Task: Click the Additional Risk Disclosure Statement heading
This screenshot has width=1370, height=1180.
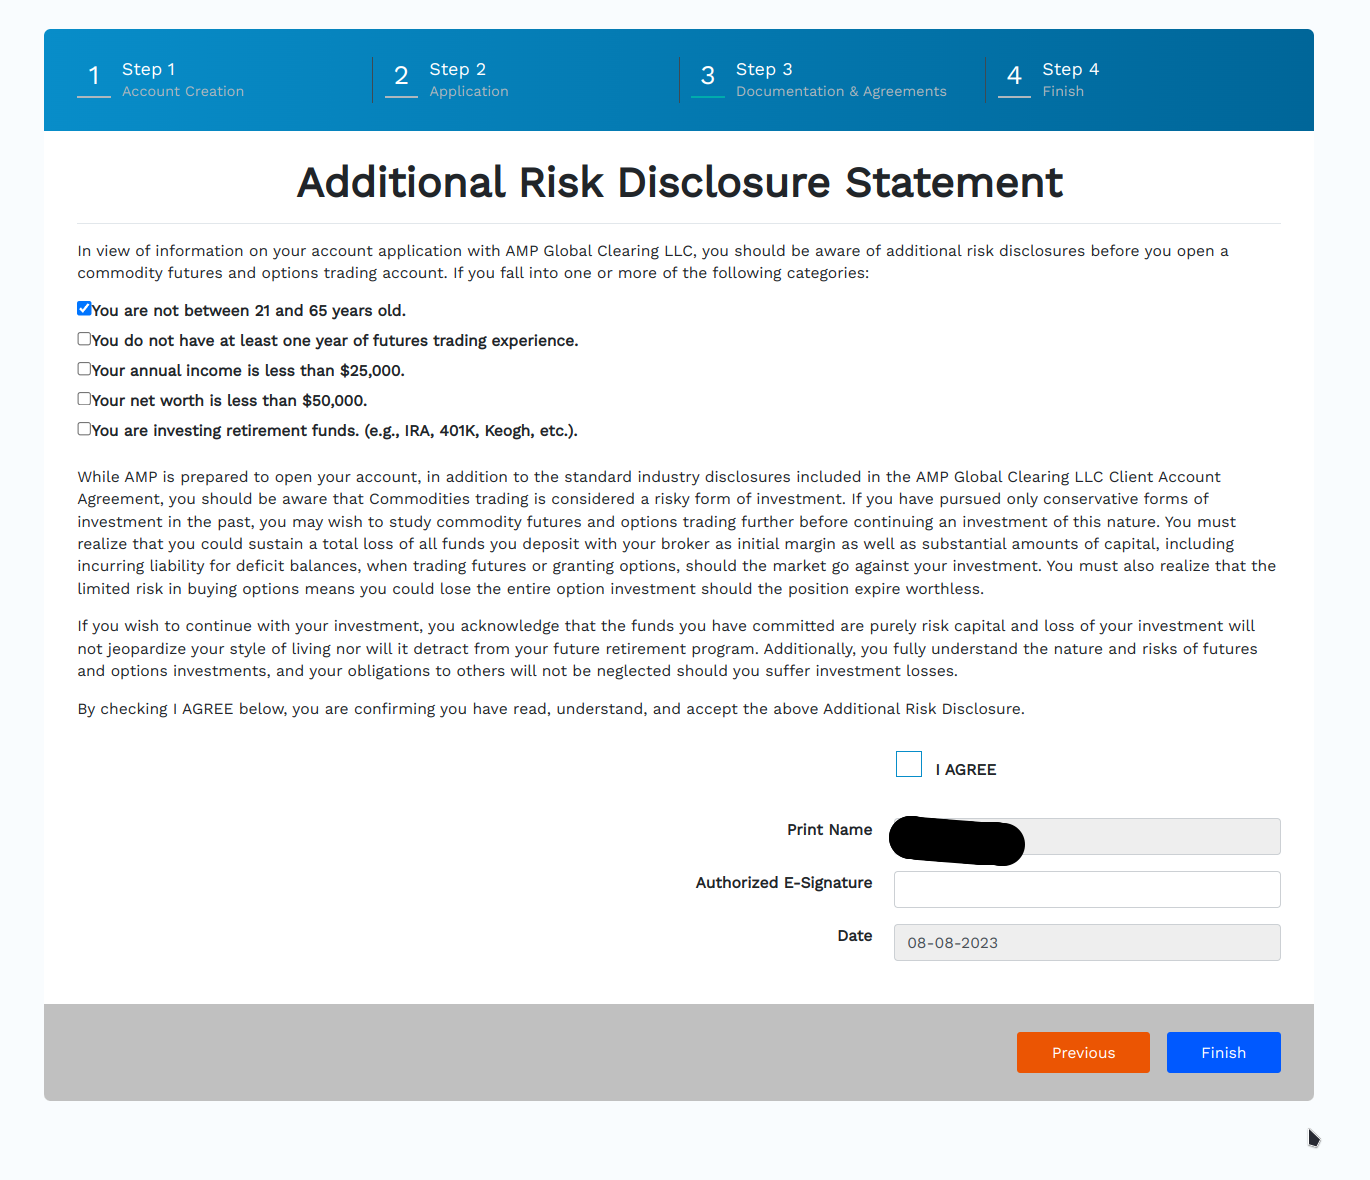Action: coord(679,183)
